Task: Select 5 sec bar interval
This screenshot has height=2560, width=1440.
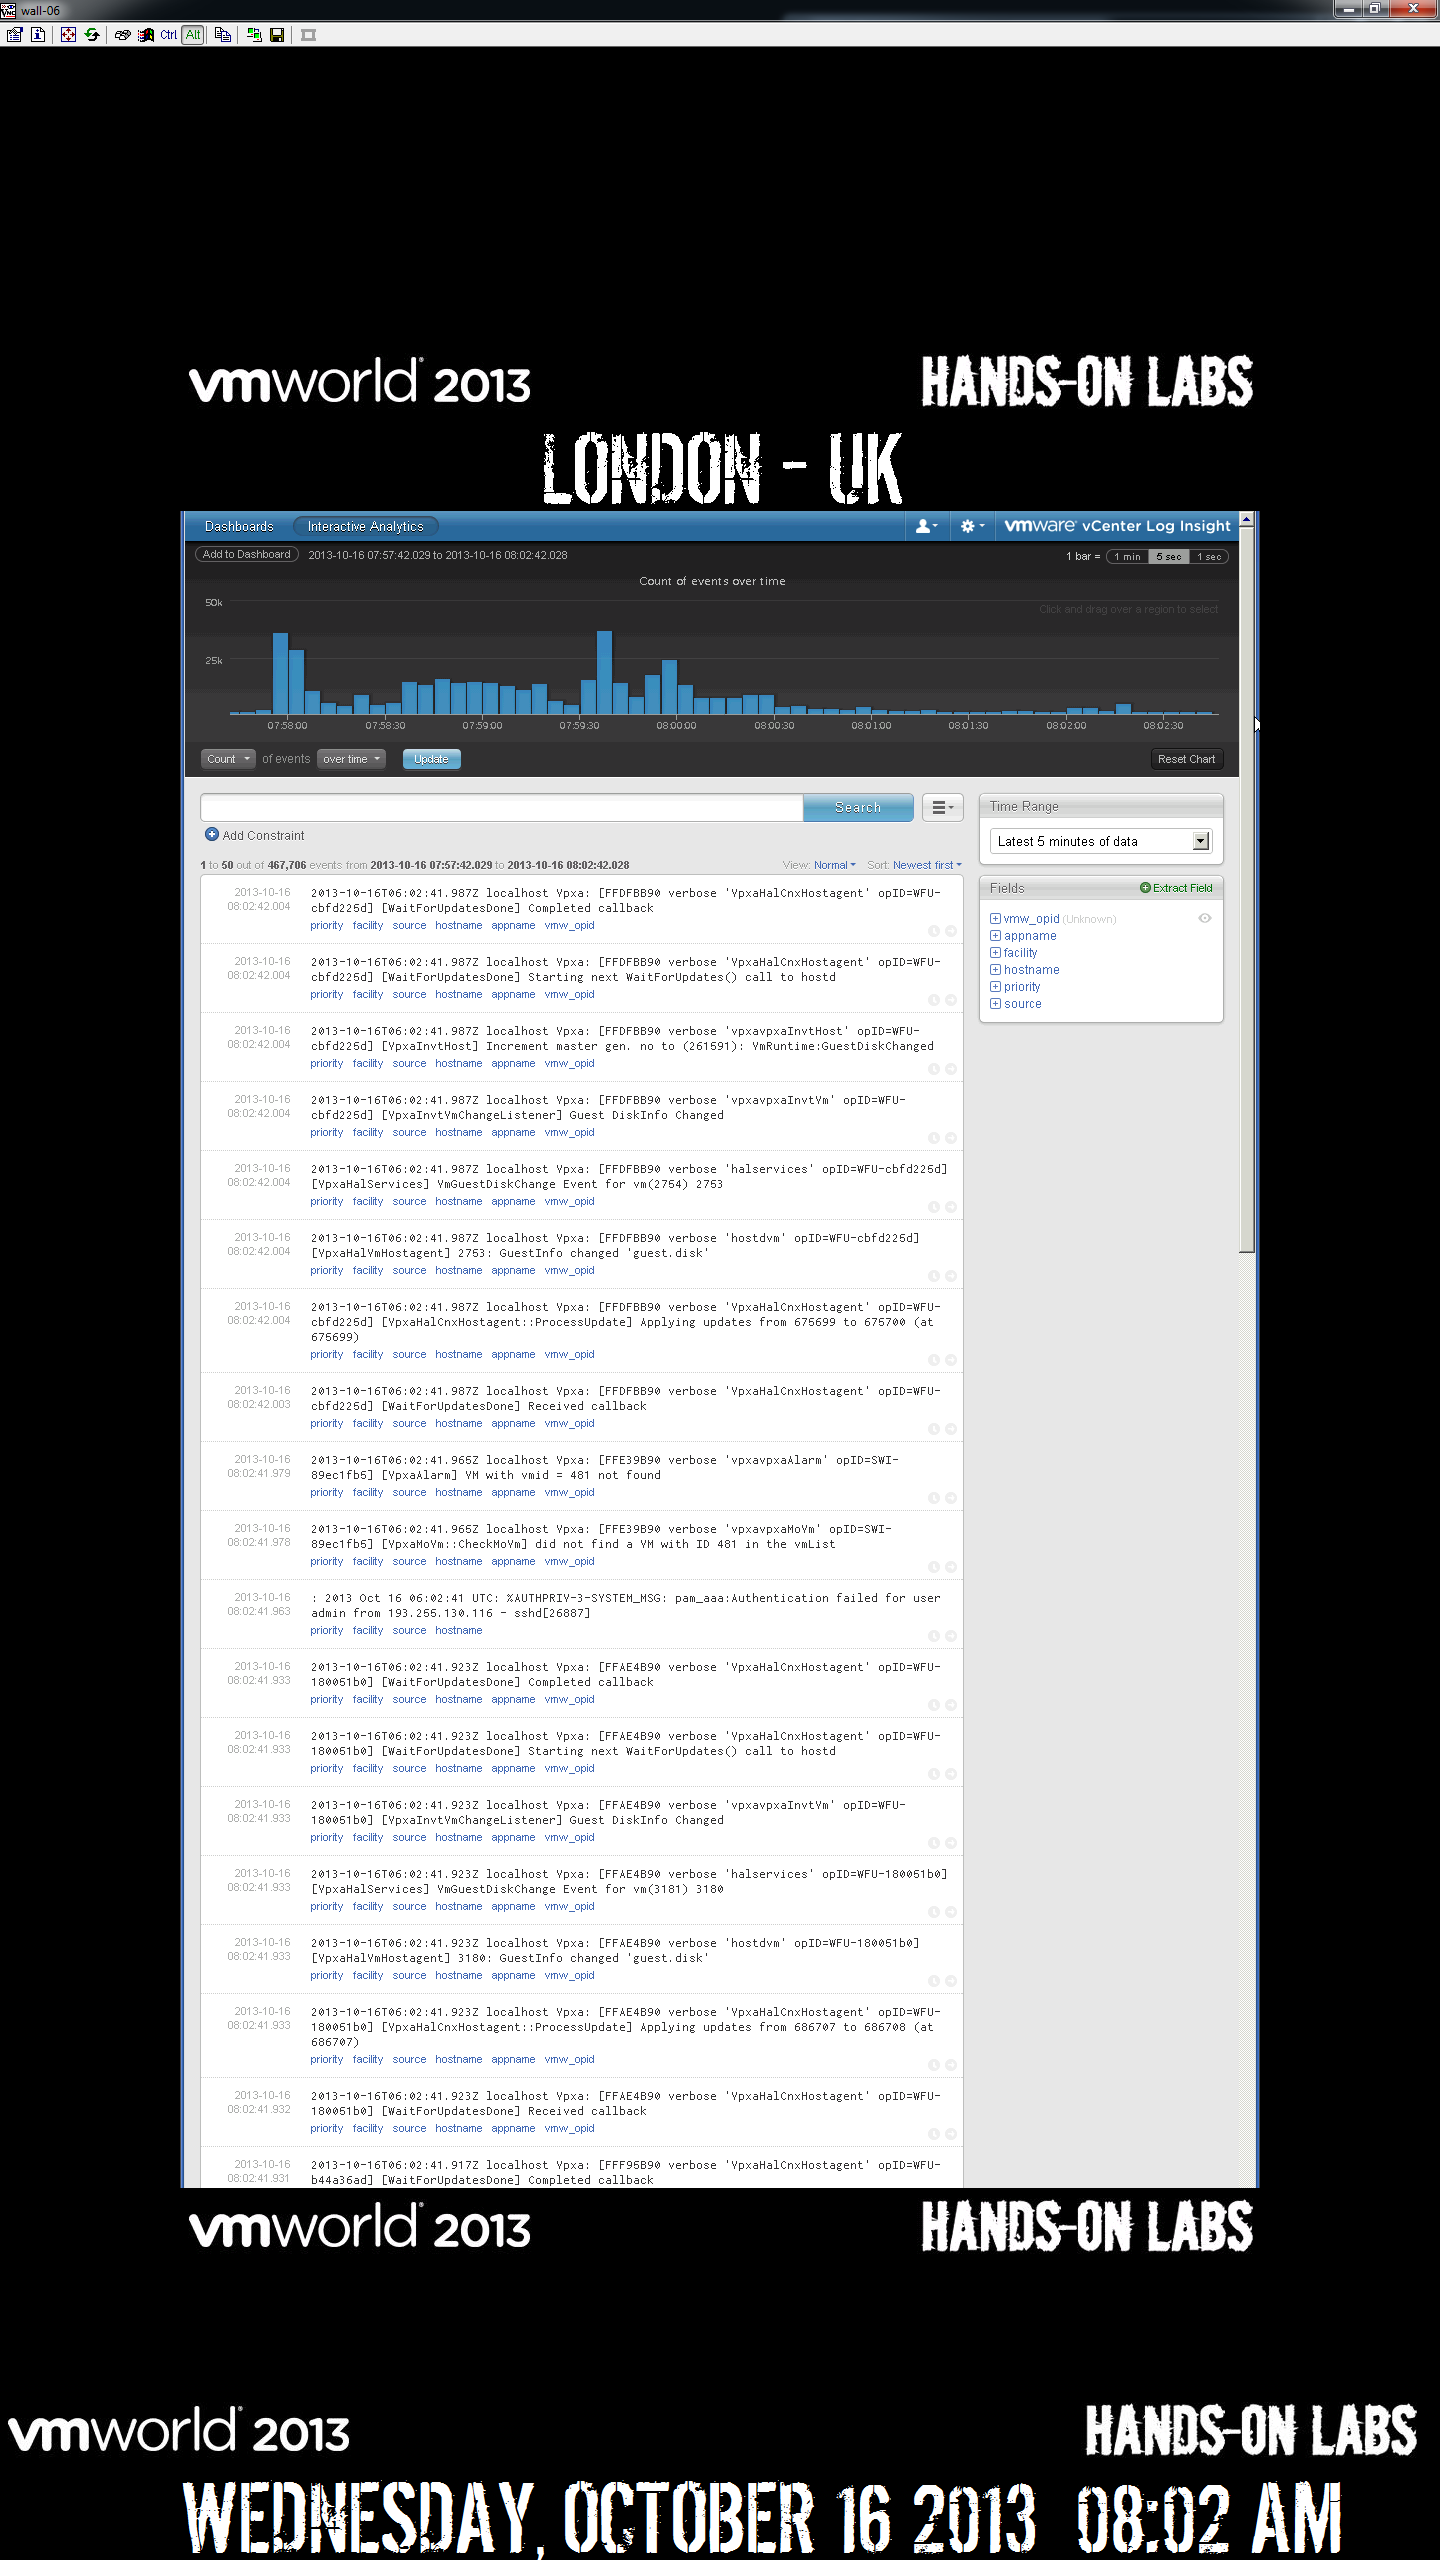Action: [x=1168, y=557]
